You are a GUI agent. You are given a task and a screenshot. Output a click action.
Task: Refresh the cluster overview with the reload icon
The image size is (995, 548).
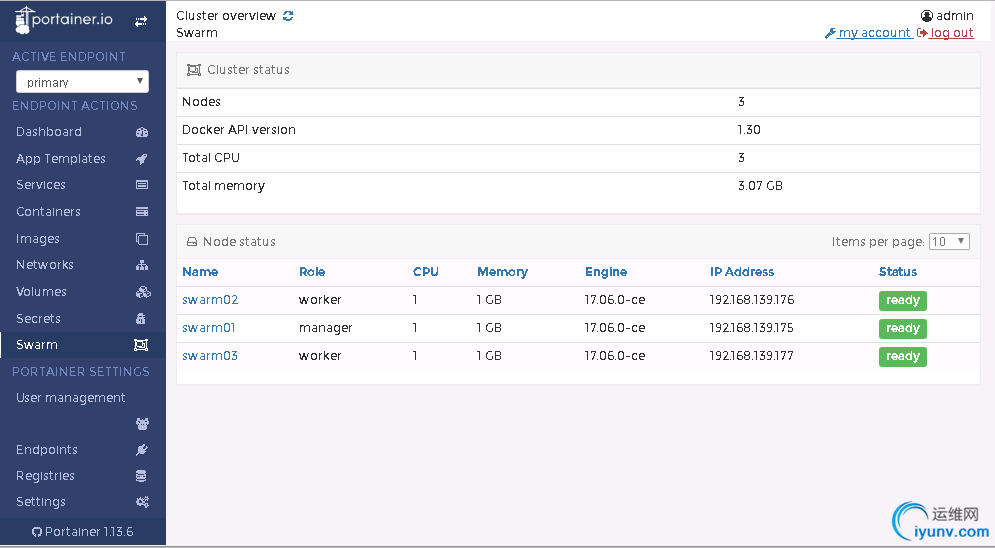point(288,16)
